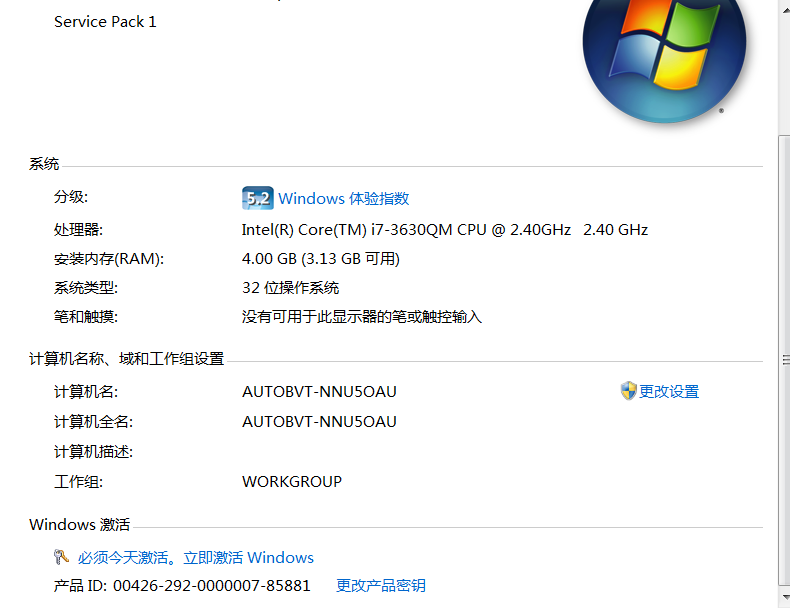Click the 工作组: label
Image resolution: width=790 pixels, height=608 pixels.
click(79, 482)
